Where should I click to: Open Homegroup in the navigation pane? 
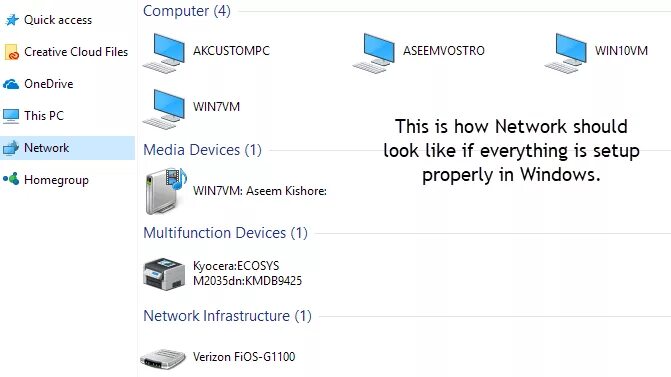46,180
